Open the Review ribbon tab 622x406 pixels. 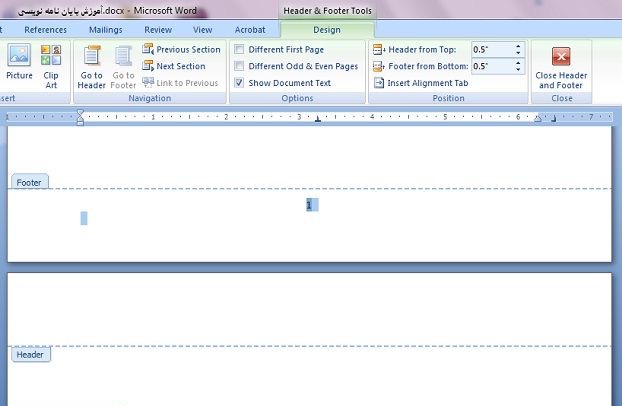157,30
